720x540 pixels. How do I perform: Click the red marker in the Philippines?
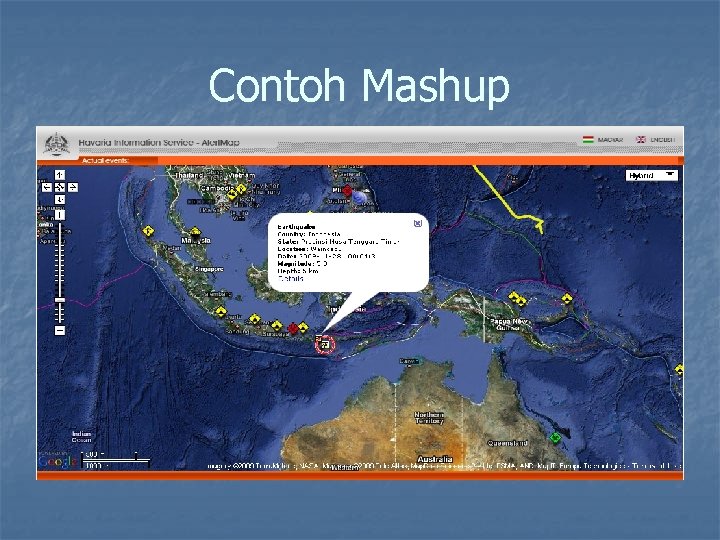coord(347,191)
